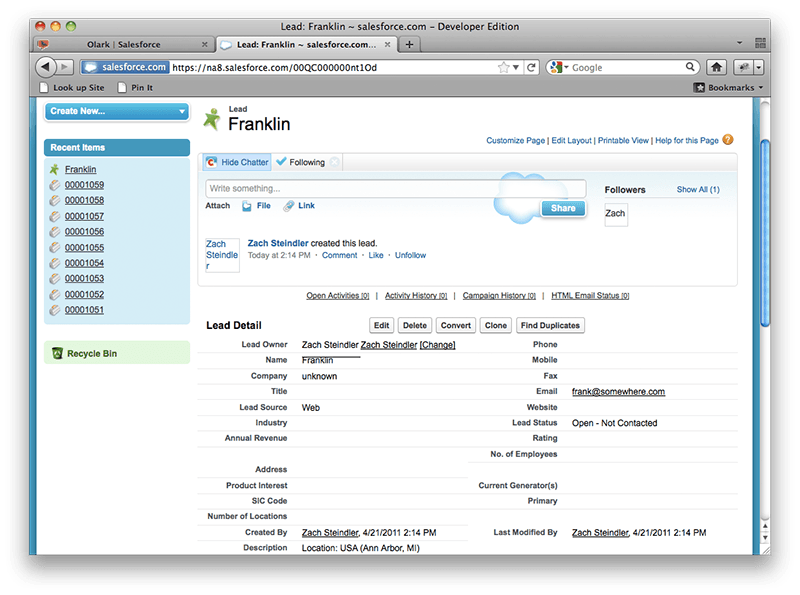
Task: Click the green Lead person icon beside Franklin
Action: [211, 119]
